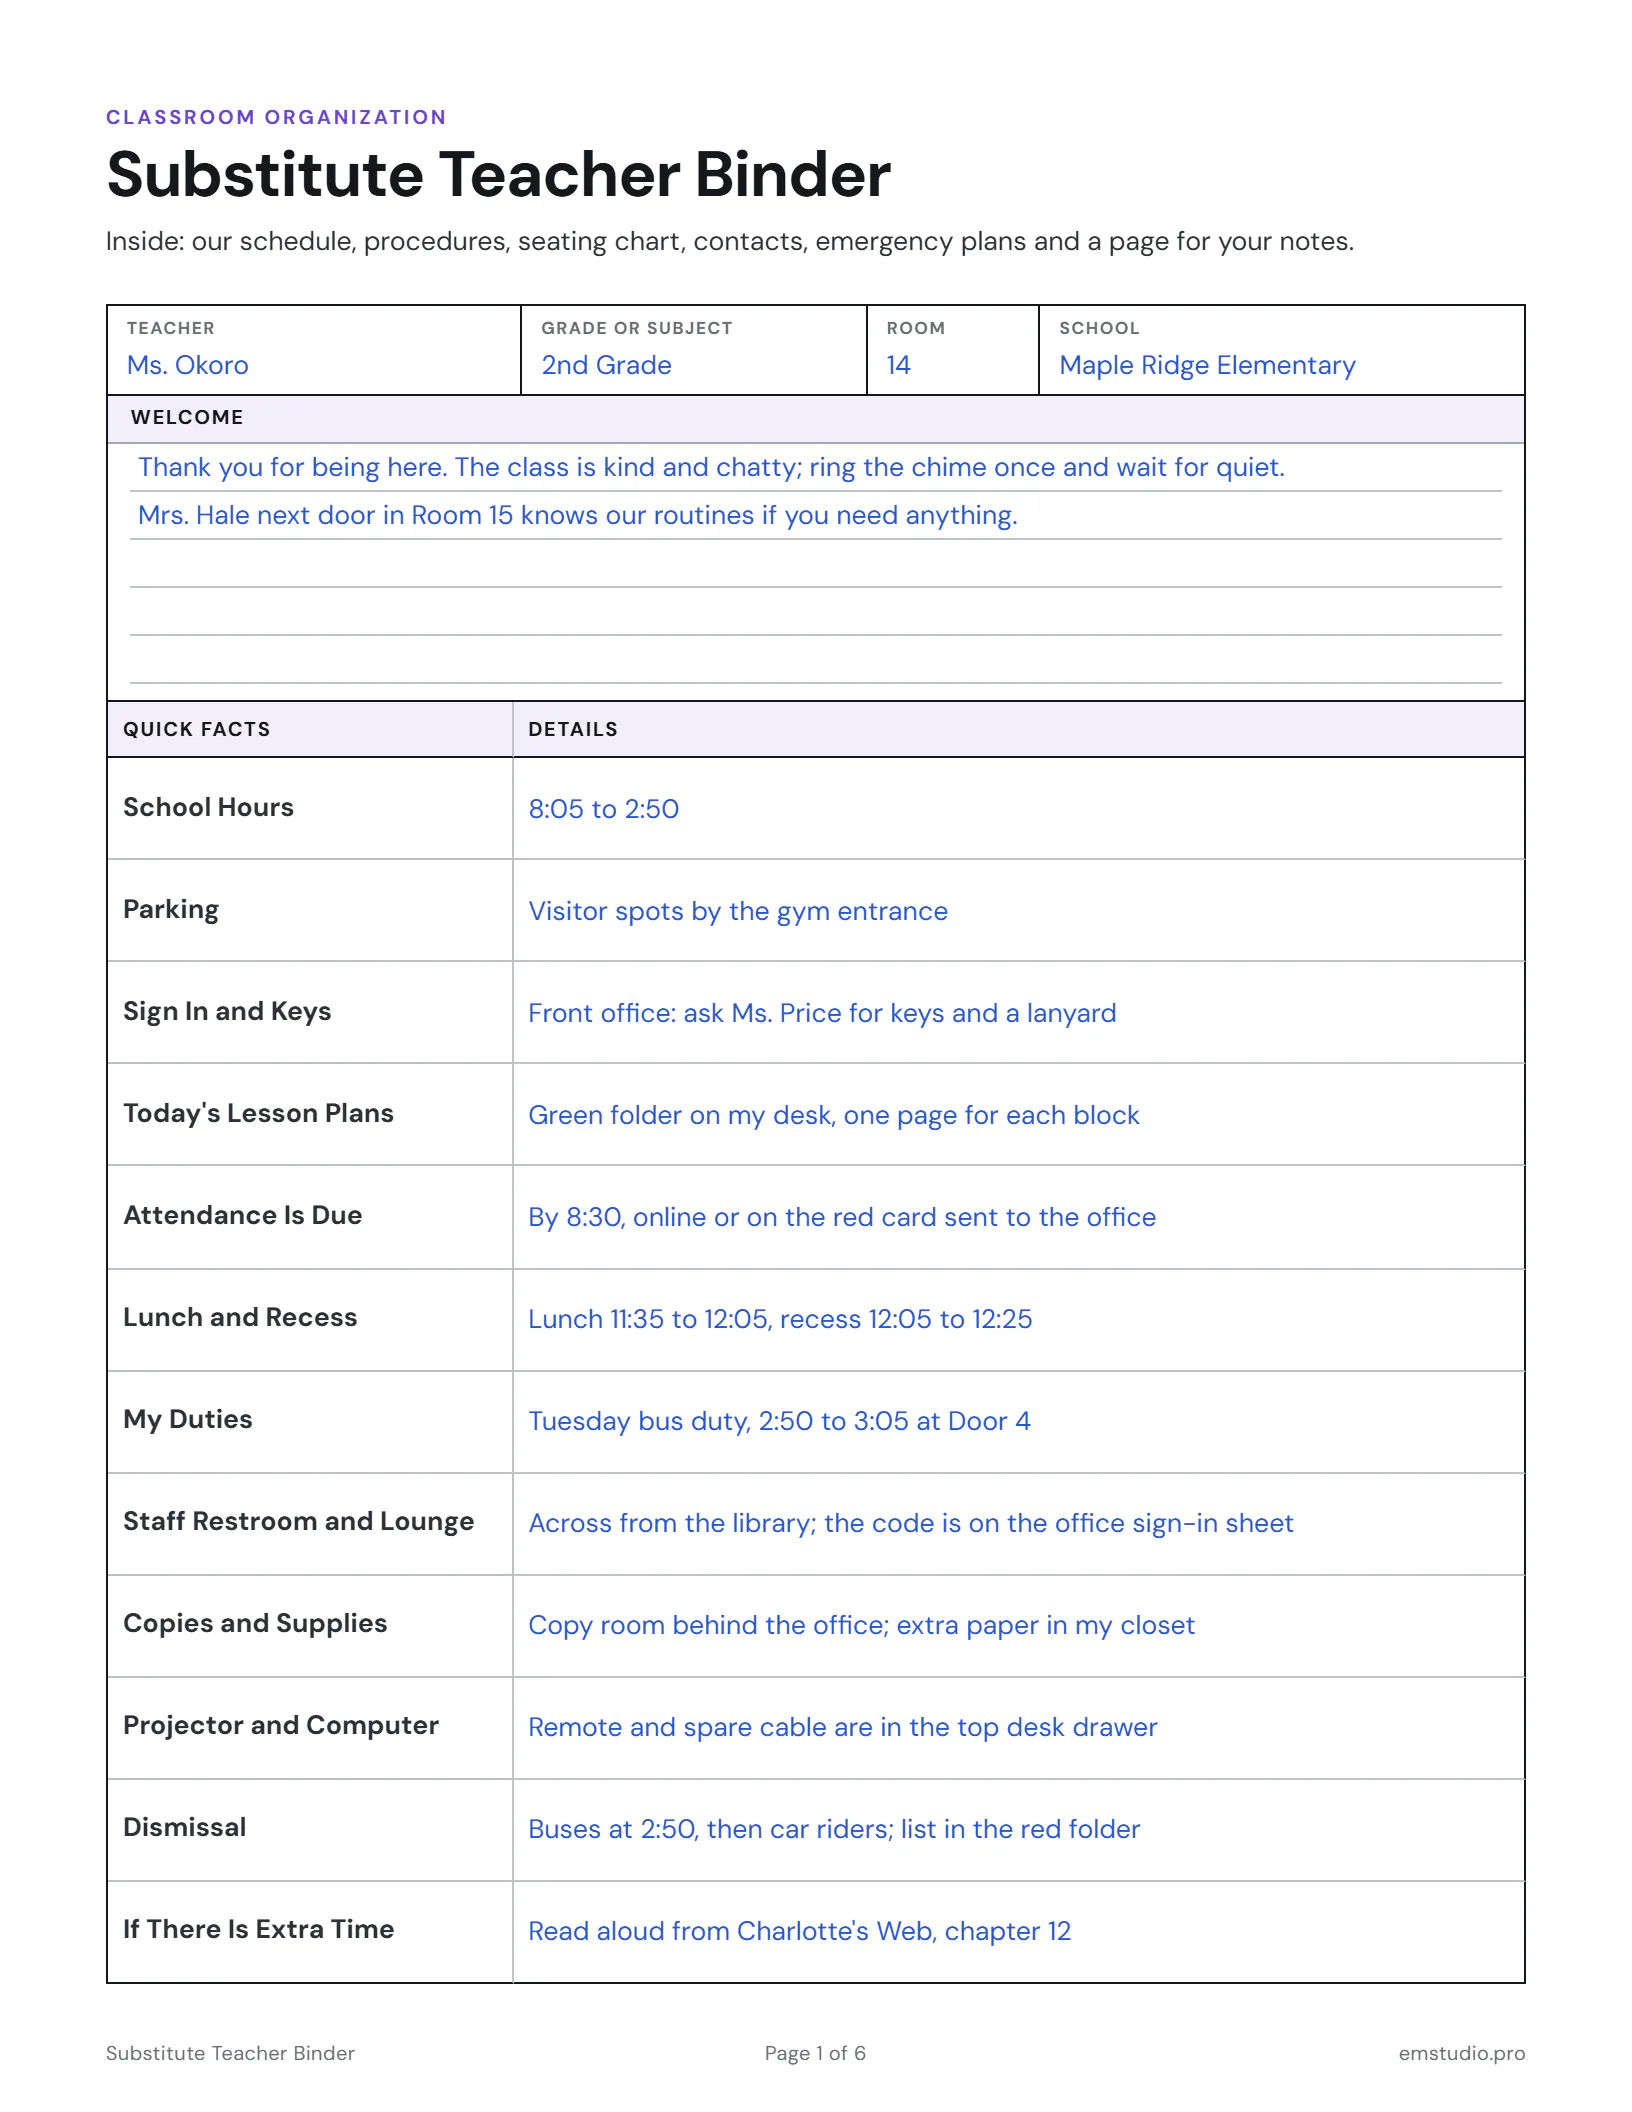Click the 'GRADE OR SUBJECT' field label
Screen dimensions: 1632x2112
(x=636, y=328)
